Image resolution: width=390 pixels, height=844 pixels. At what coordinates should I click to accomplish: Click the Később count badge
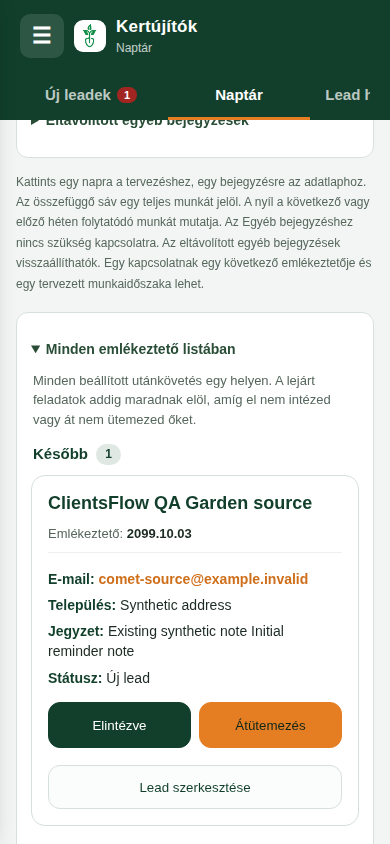click(109, 454)
